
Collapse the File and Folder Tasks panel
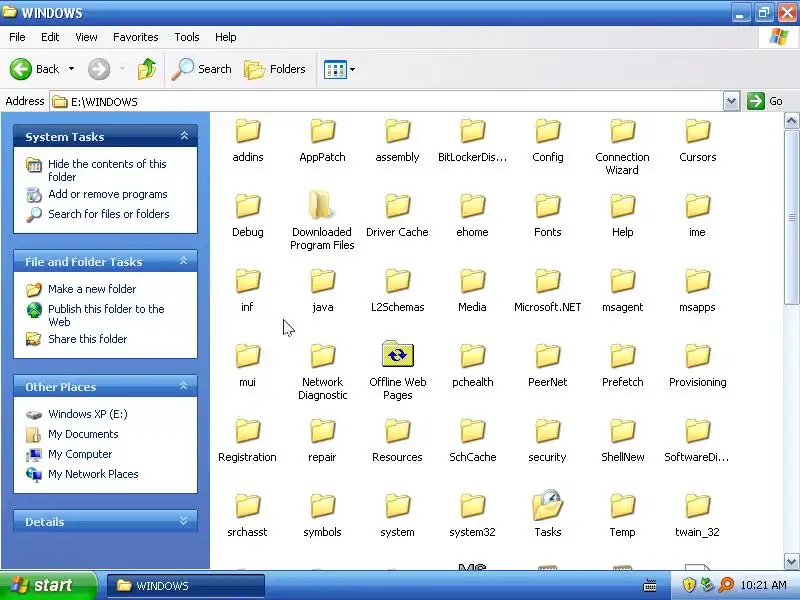click(184, 261)
